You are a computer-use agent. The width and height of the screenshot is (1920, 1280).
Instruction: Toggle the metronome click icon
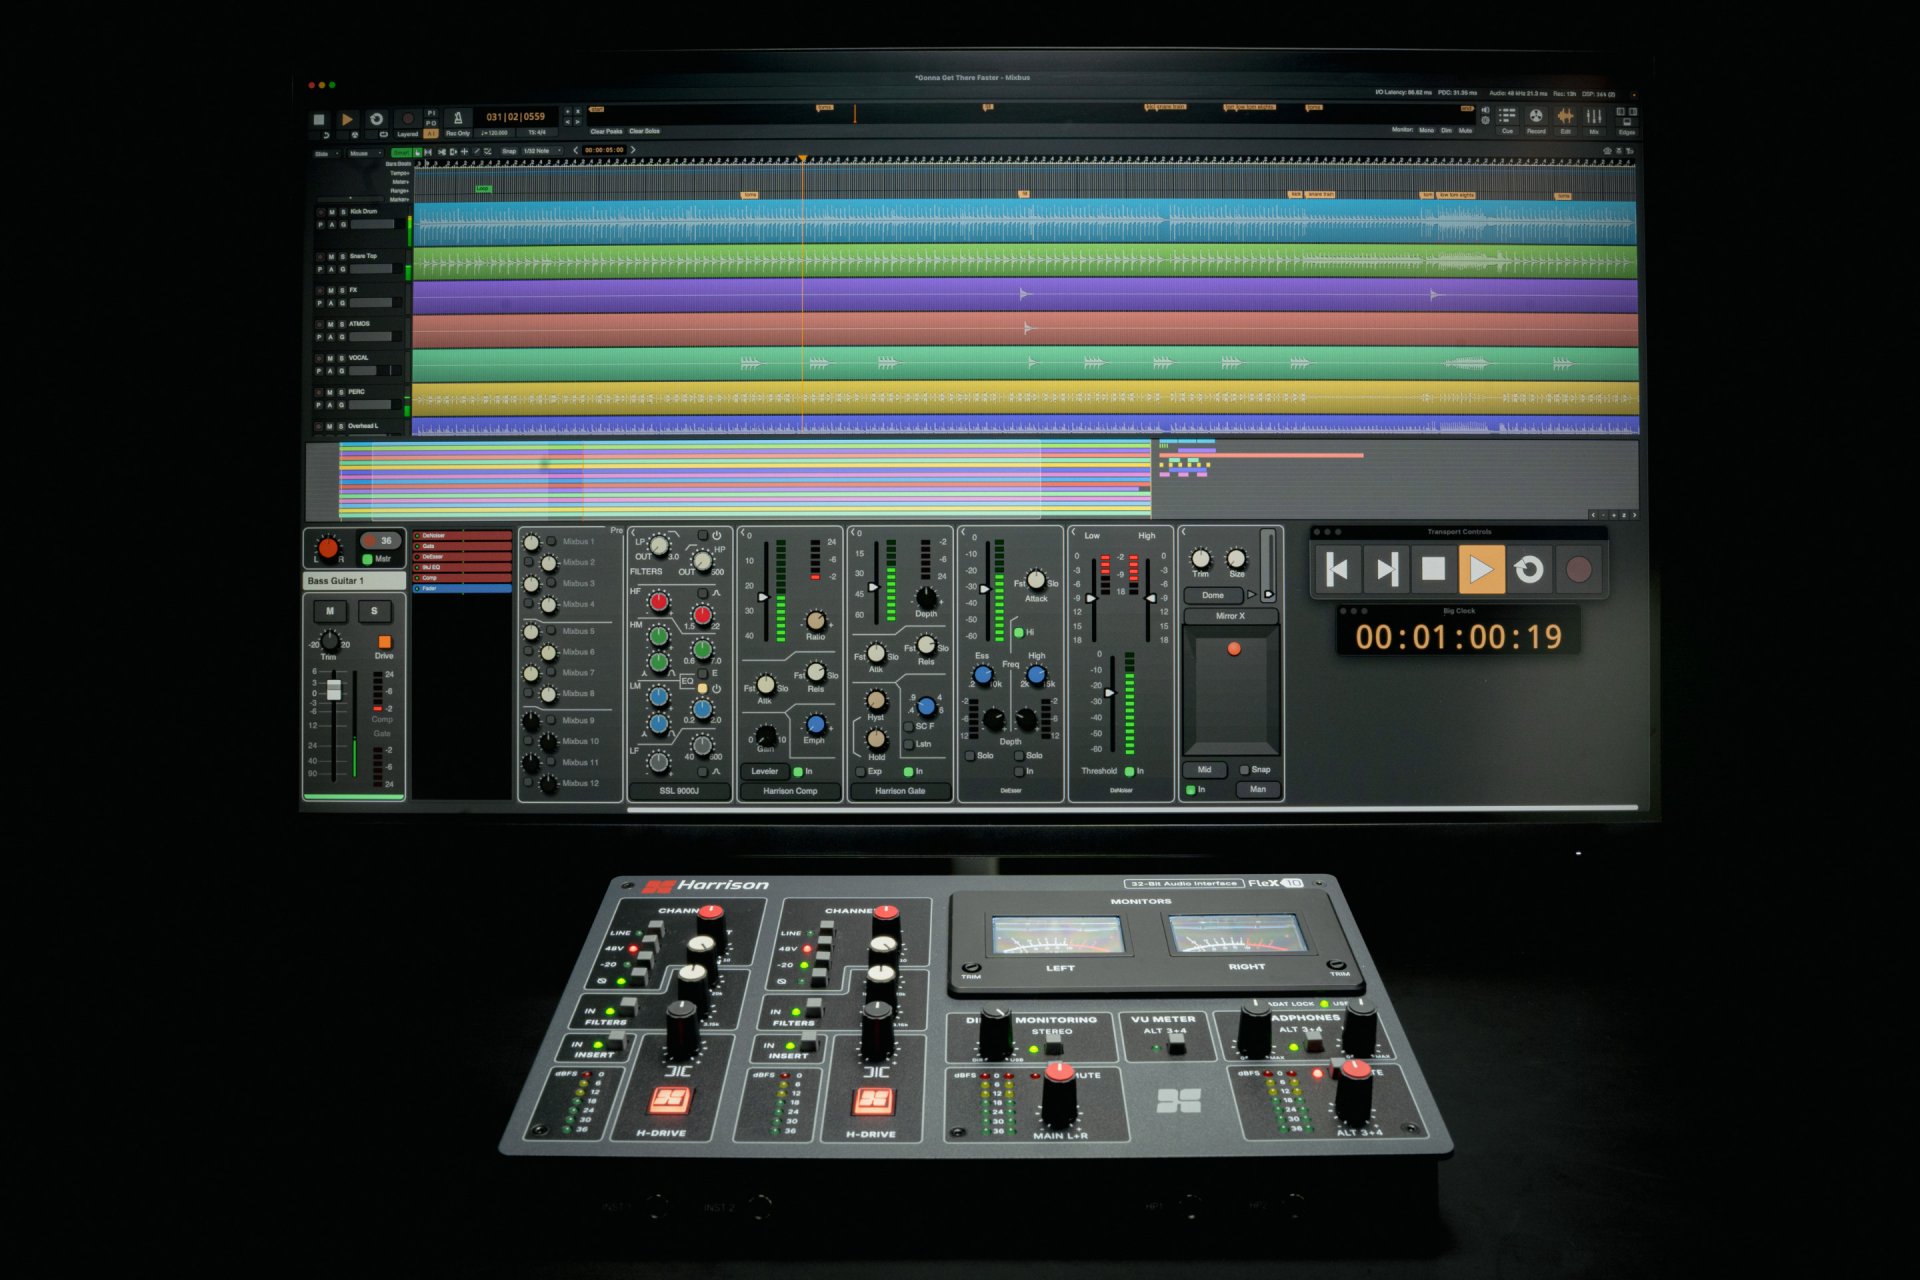[x=458, y=118]
